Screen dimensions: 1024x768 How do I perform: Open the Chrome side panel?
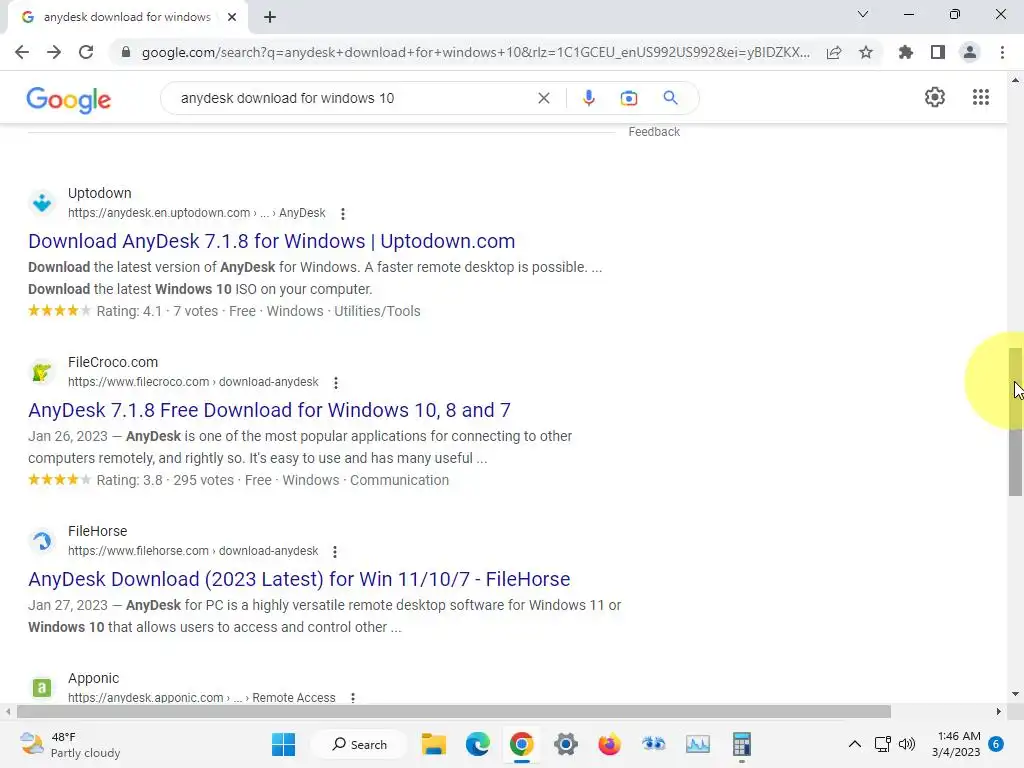coord(938,52)
